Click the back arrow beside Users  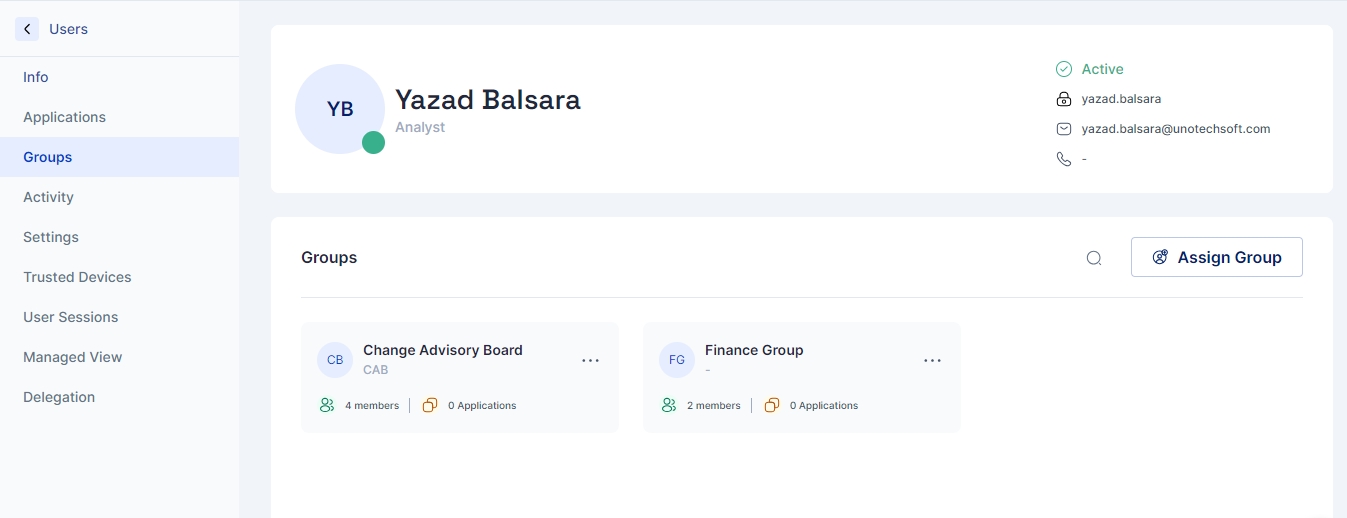(27, 29)
